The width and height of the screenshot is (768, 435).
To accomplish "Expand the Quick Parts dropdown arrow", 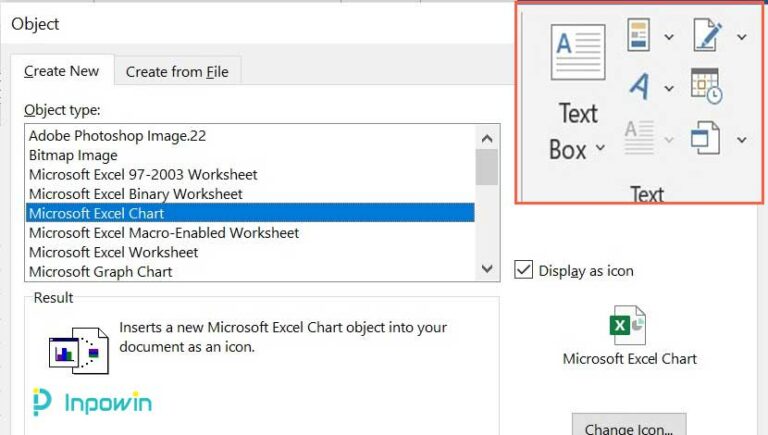I will click(x=669, y=37).
